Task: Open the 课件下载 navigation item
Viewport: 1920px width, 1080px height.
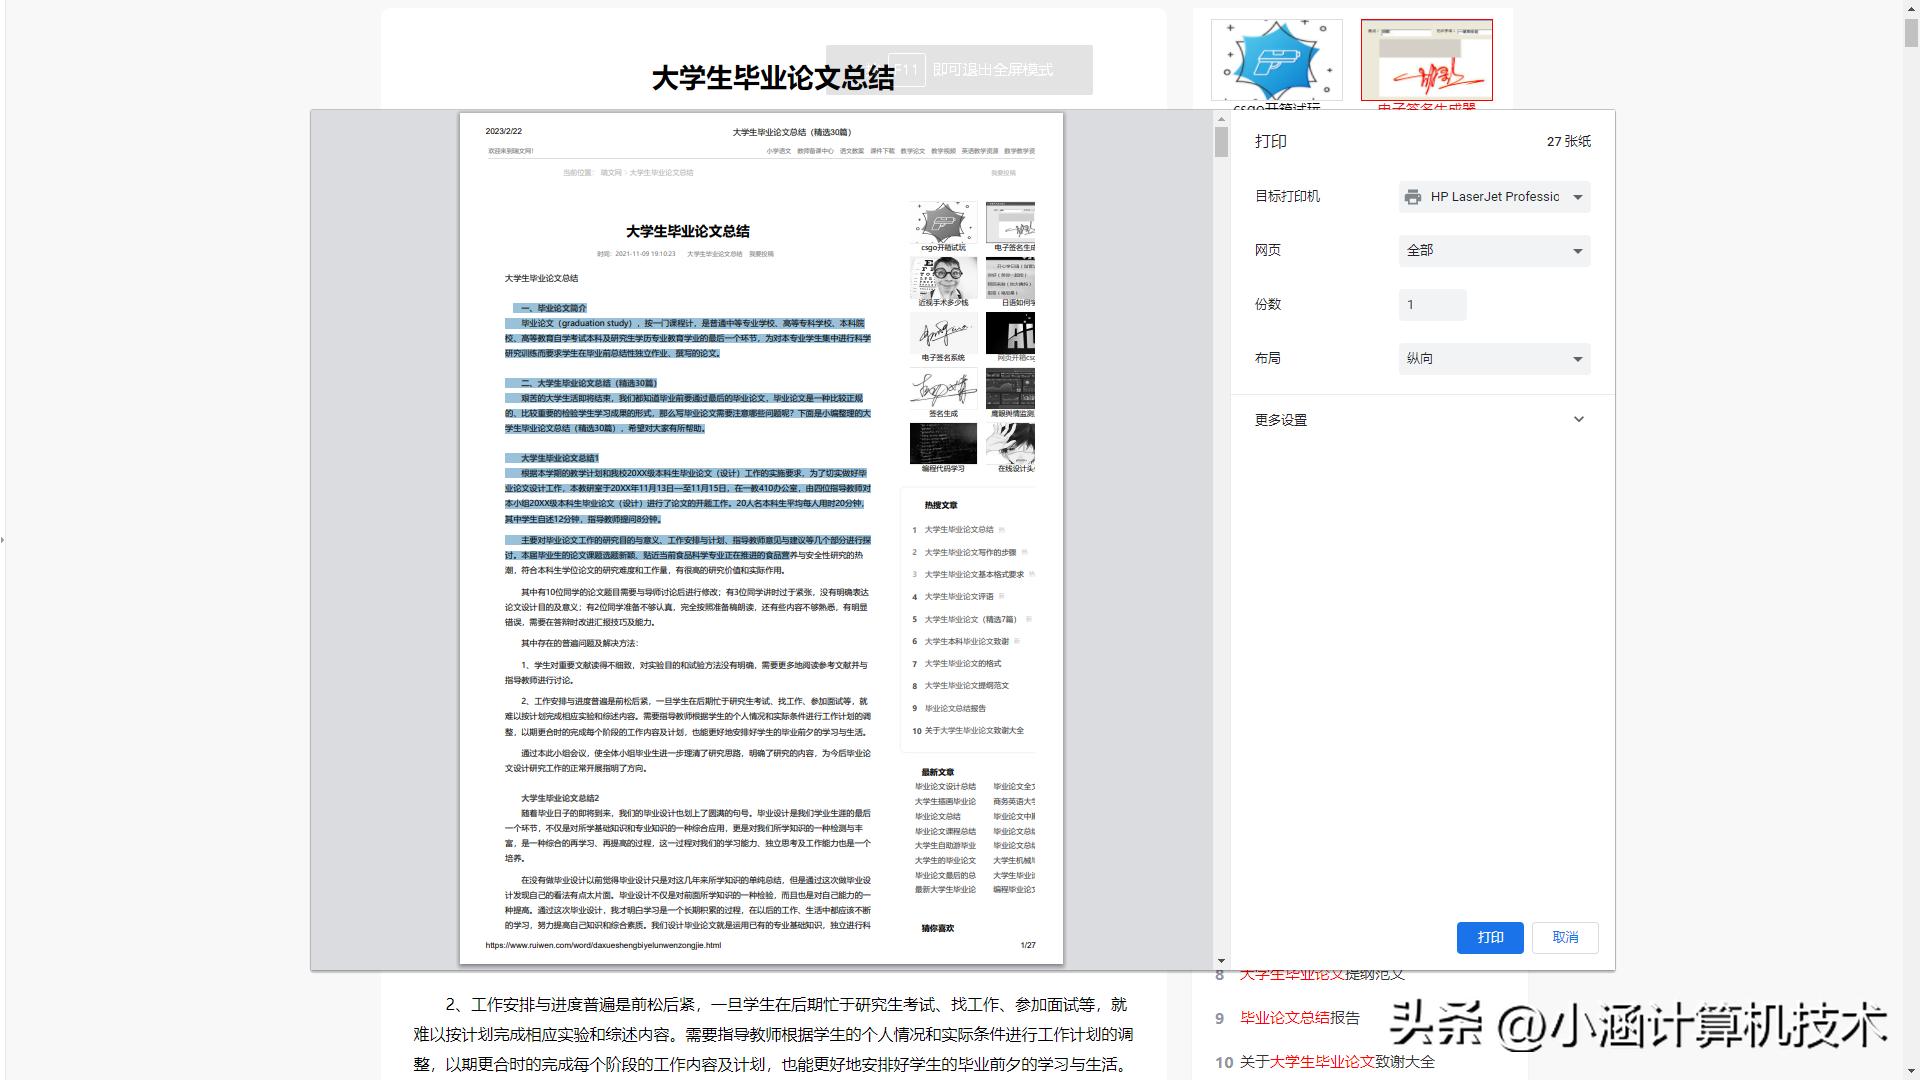Action: pos(883,151)
